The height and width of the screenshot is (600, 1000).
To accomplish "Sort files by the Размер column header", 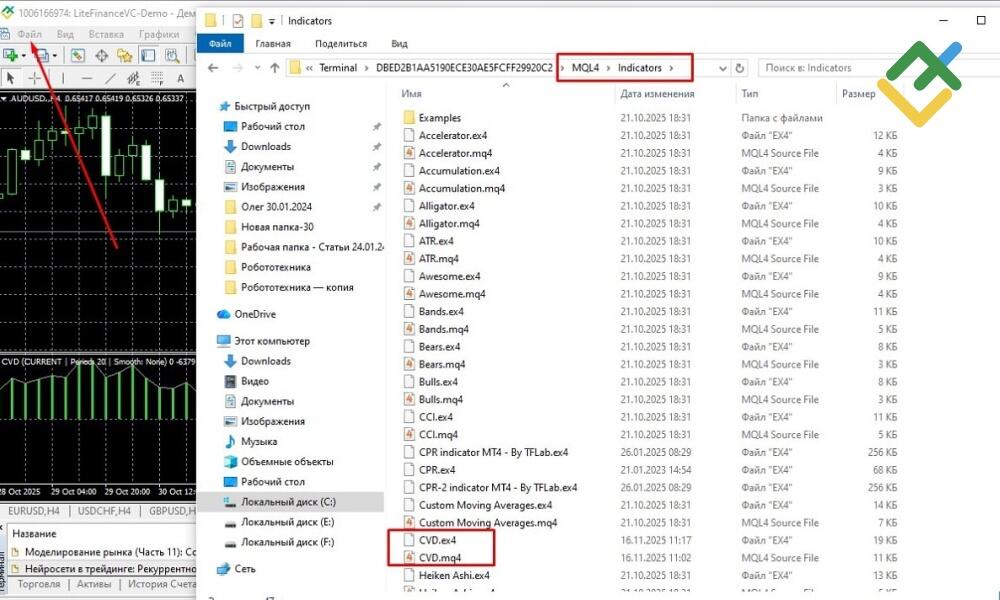I will click(858, 93).
